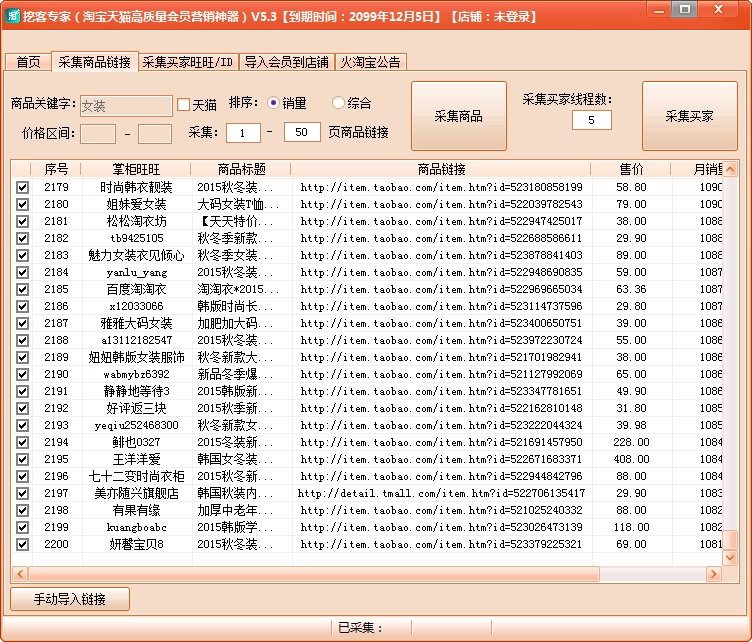Click the app logo icon in title bar
The width and height of the screenshot is (752, 642).
[12, 16]
